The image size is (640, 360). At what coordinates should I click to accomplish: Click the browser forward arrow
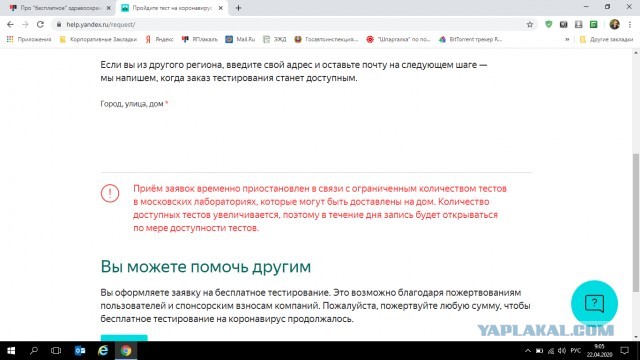tap(25, 24)
